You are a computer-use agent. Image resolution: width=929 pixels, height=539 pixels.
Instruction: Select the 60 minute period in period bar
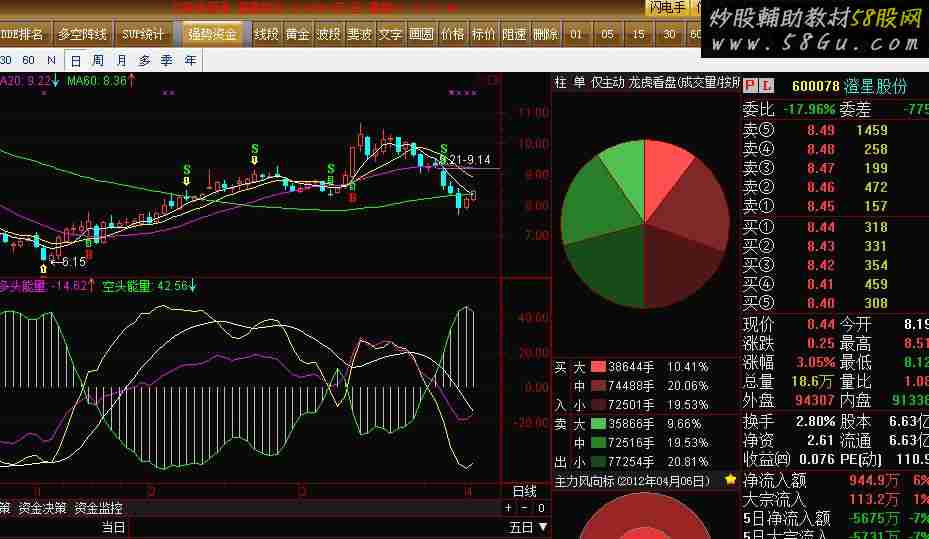click(x=28, y=60)
